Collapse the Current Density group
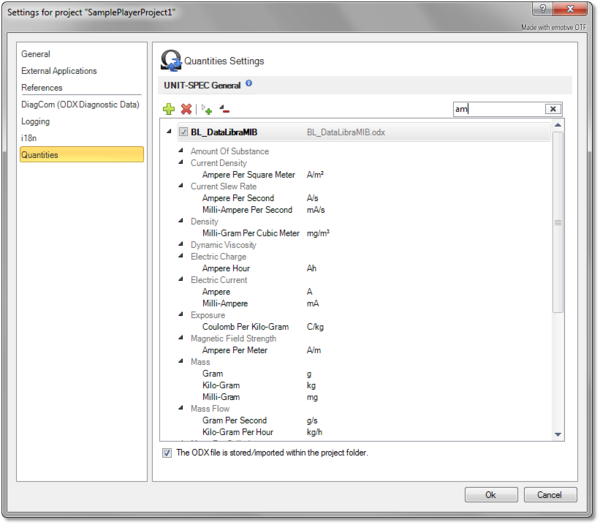600x525 pixels. (181, 163)
